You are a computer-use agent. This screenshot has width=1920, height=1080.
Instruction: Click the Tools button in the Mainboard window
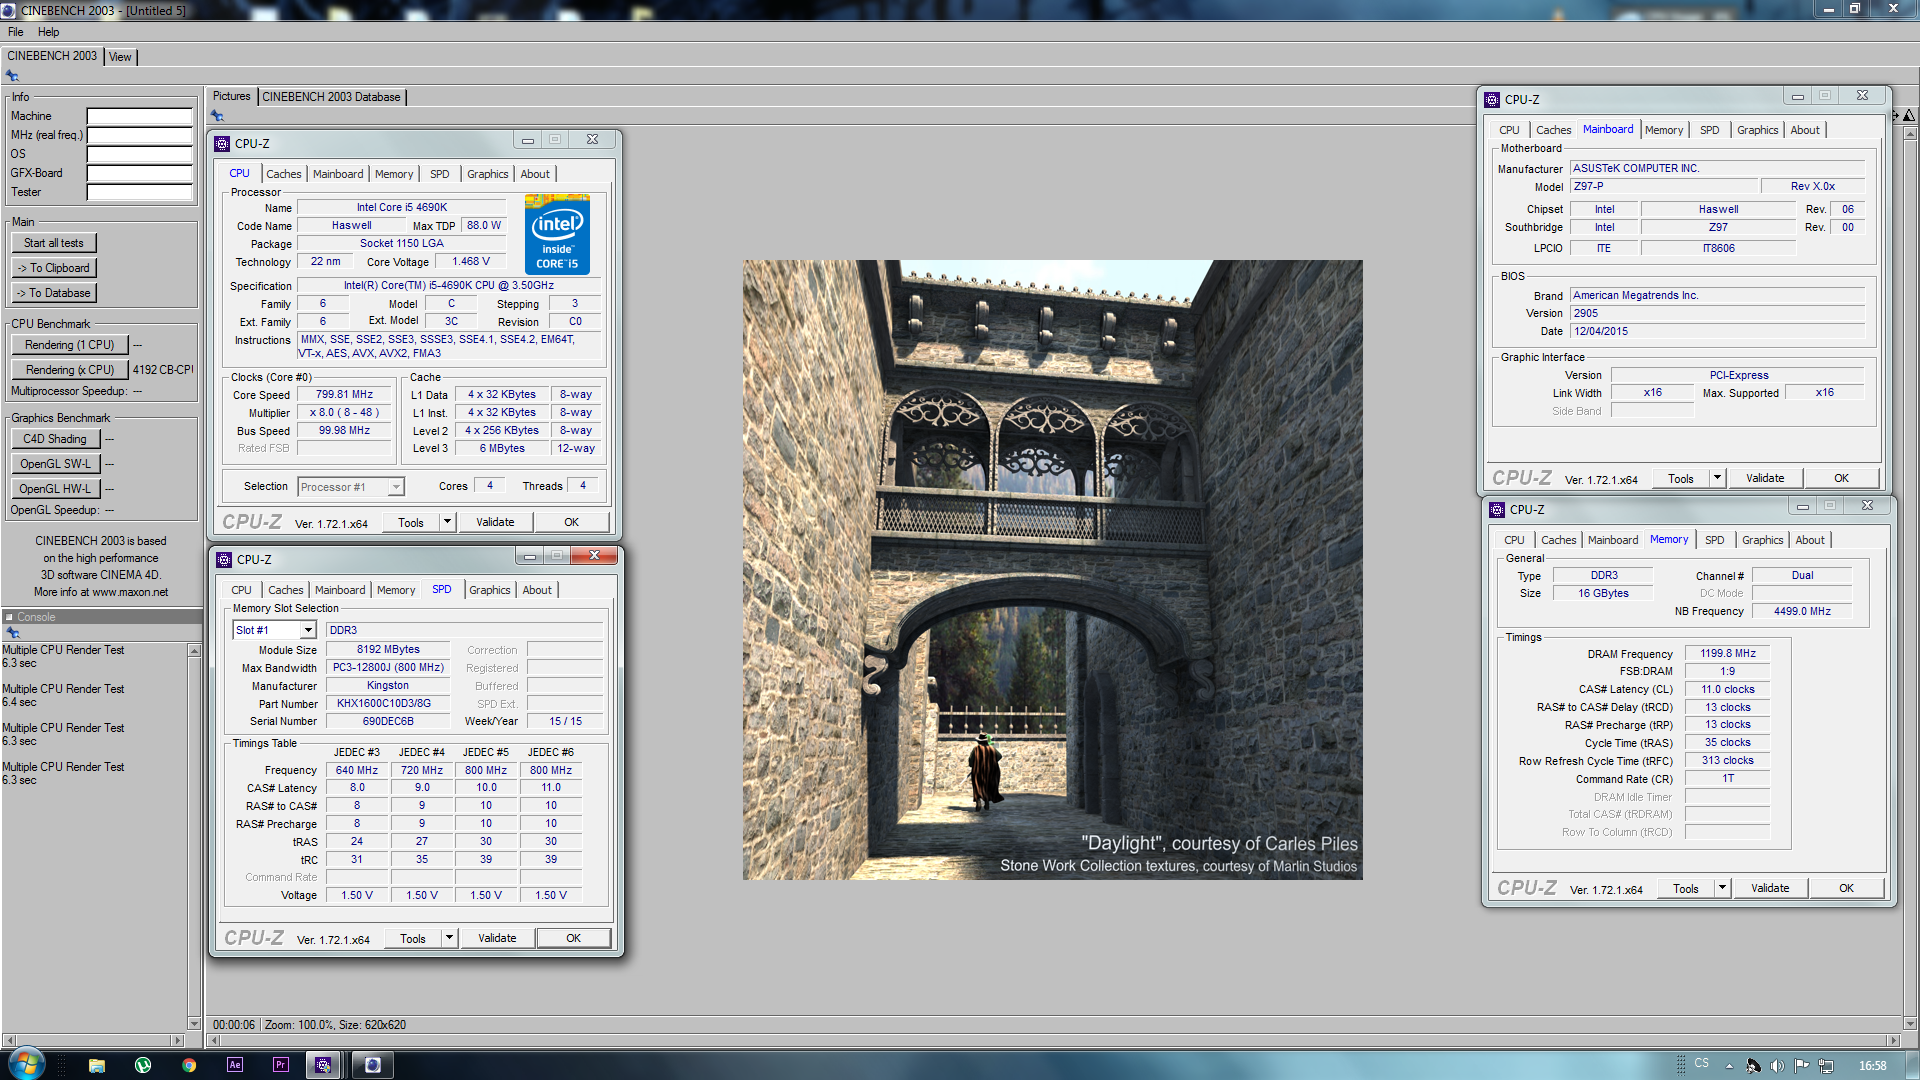(1680, 478)
